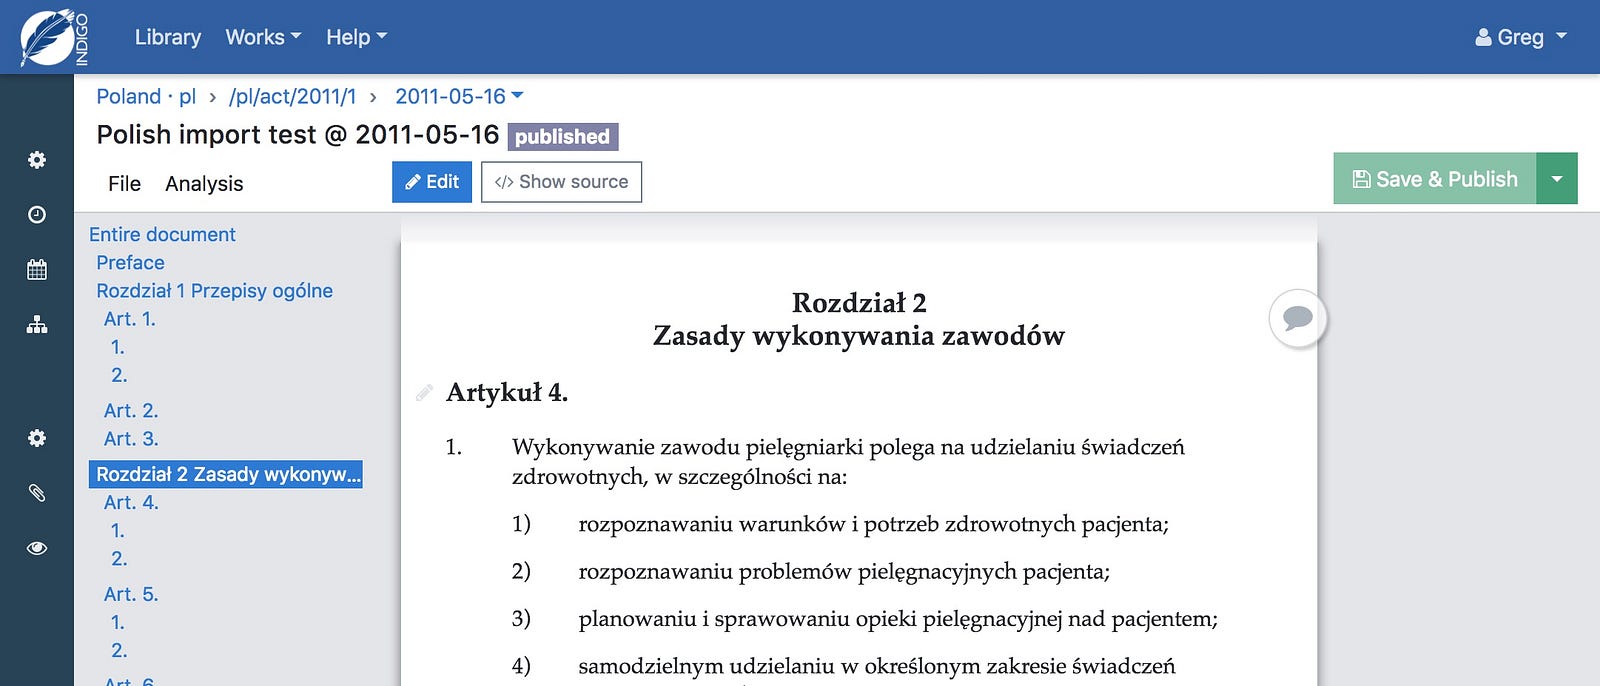1600x686 pixels.
Task: Open the calendar icon in sidebar
Action: pyautogui.click(x=37, y=269)
